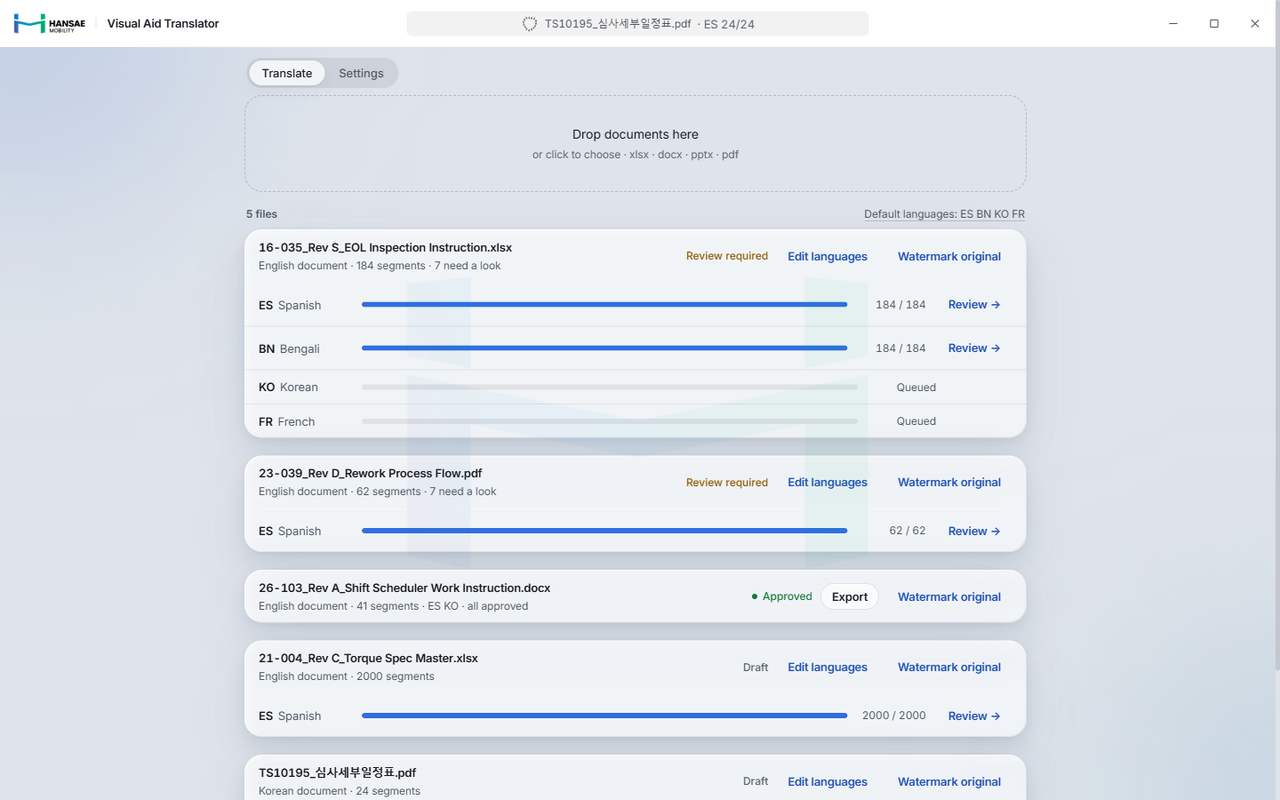This screenshot has width=1280, height=800.
Task: Maximize the Visual Aid Translator window
Action: [1214, 24]
